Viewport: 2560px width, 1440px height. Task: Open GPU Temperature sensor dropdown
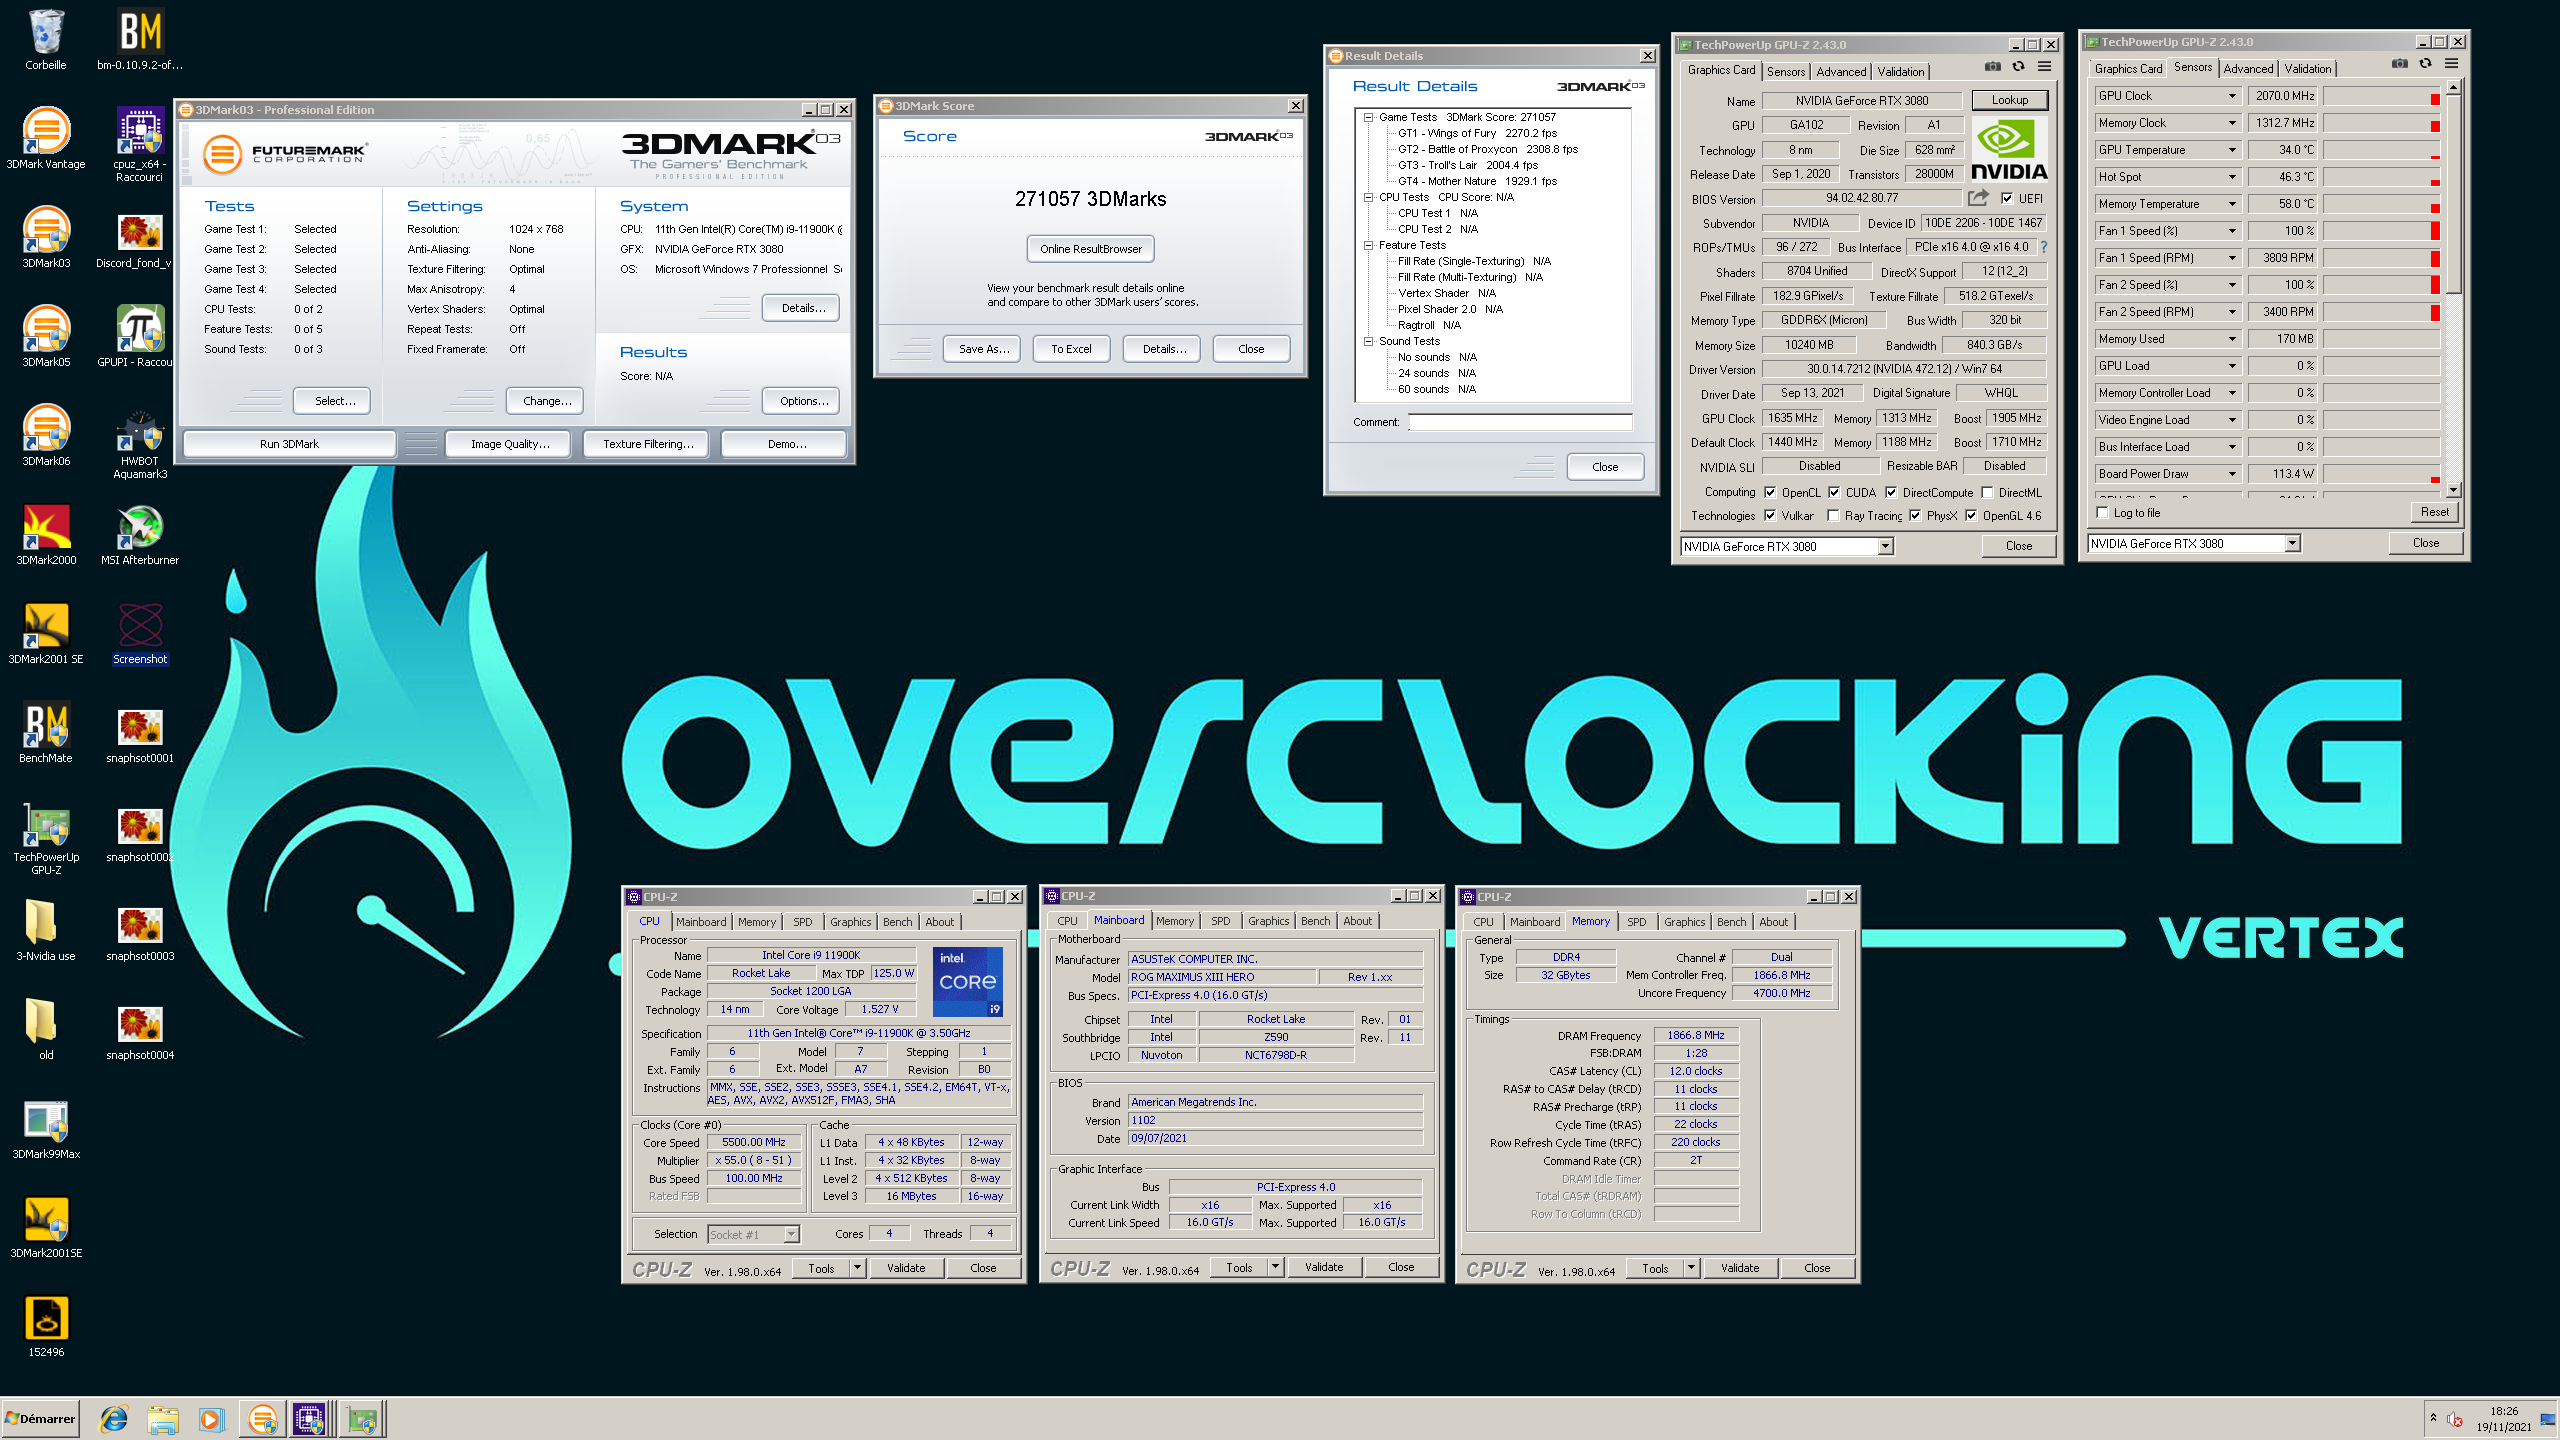[2232, 150]
